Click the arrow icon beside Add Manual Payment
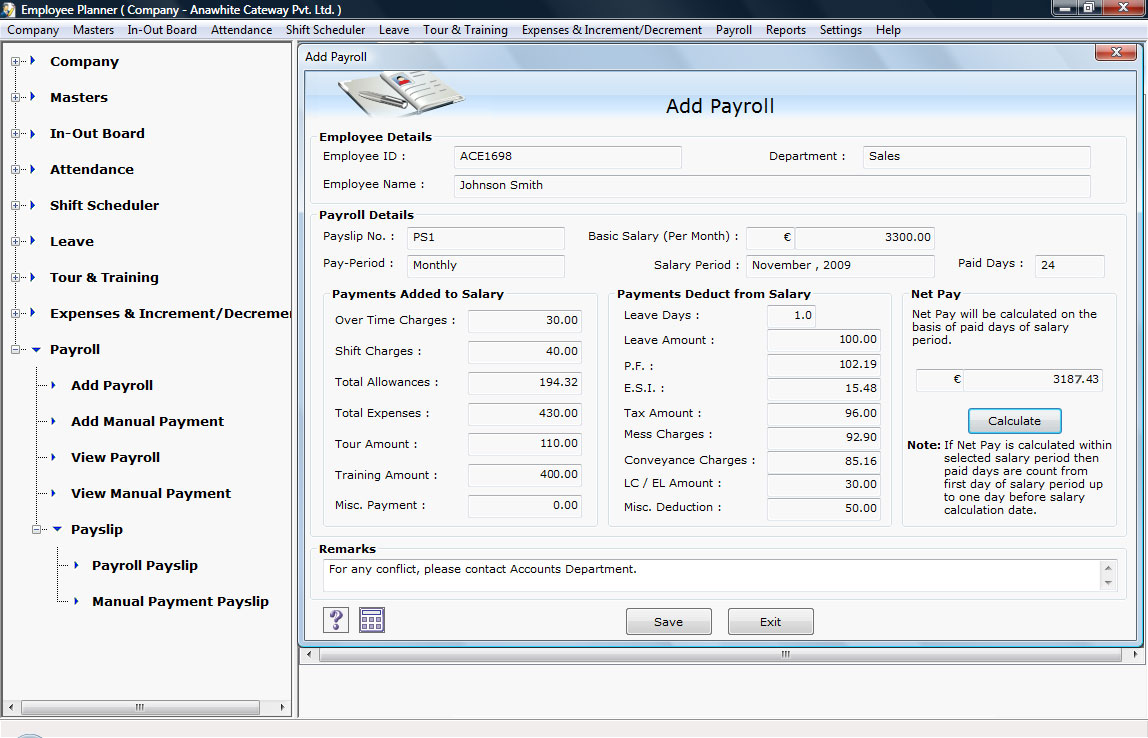 coord(54,421)
